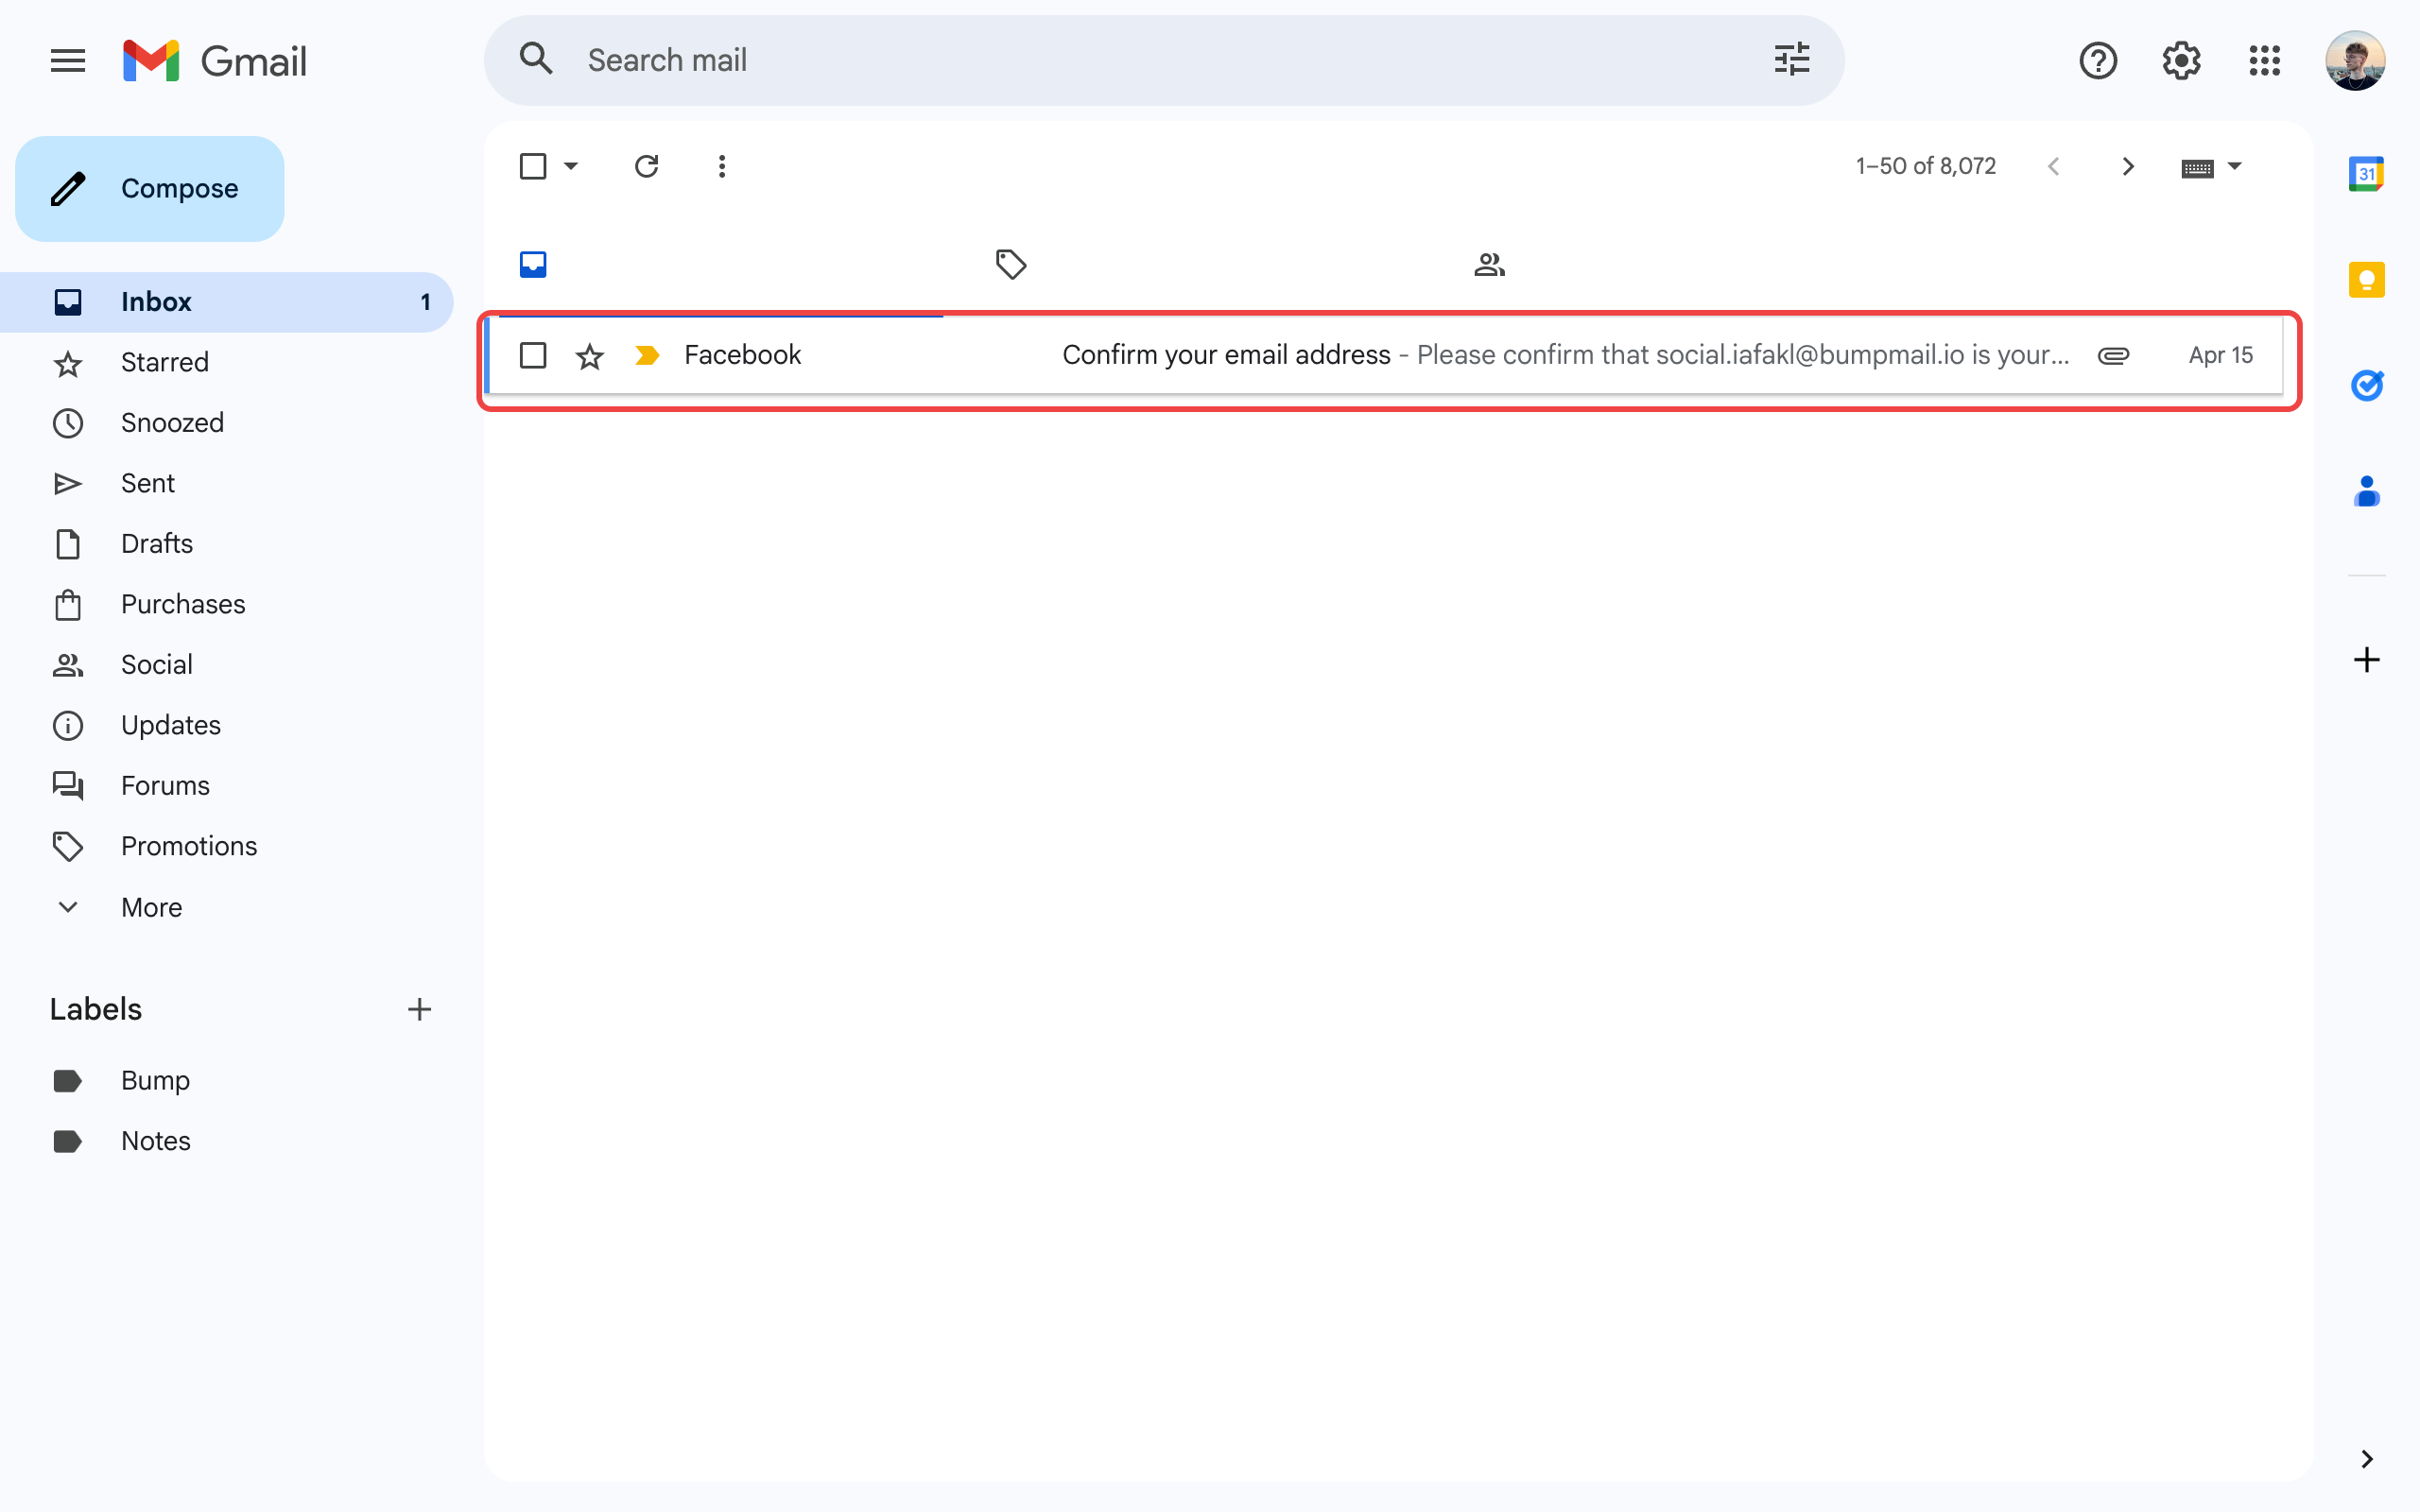Image resolution: width=2420 pixels, height=1512 pixels.
Task: Open the input tools dropdown arrow
Action: (x=2235, y=166)
